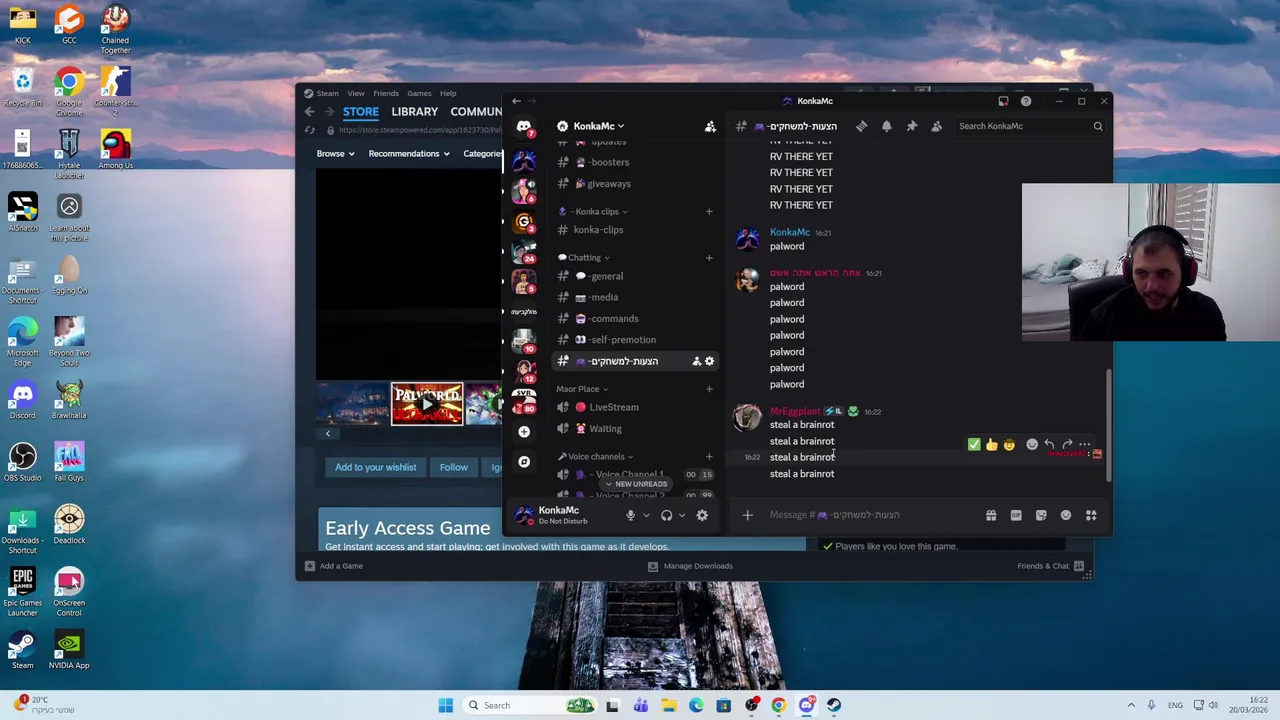This screenshot has width=1280, height=720.
Task: Show pinned messages pin icon
Action: 911,126
